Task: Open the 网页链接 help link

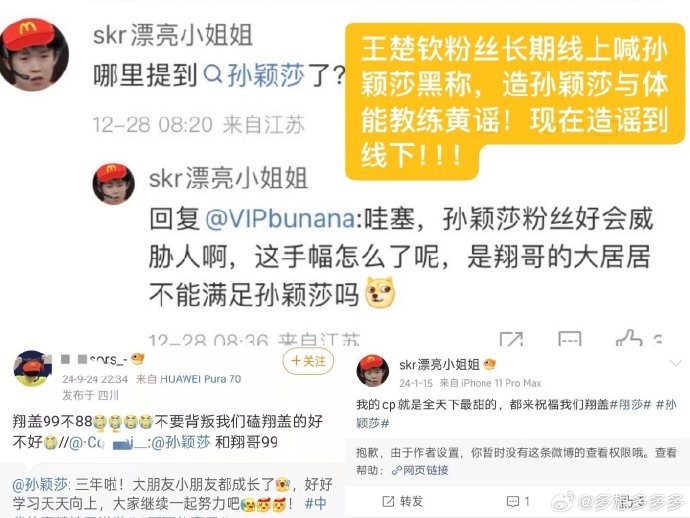Action: [x=421, y=470]
